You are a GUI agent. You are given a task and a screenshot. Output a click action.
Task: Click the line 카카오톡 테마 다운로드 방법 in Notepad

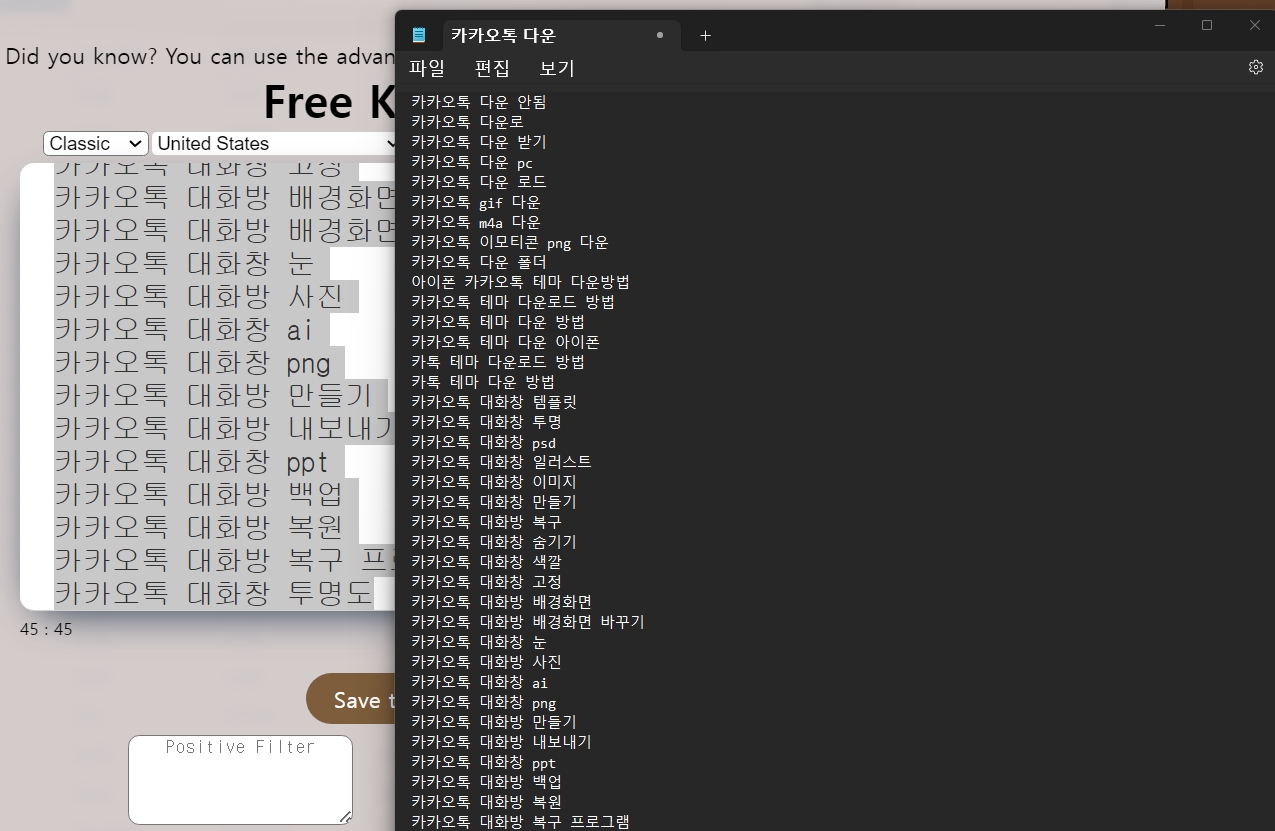click(512, 301)
